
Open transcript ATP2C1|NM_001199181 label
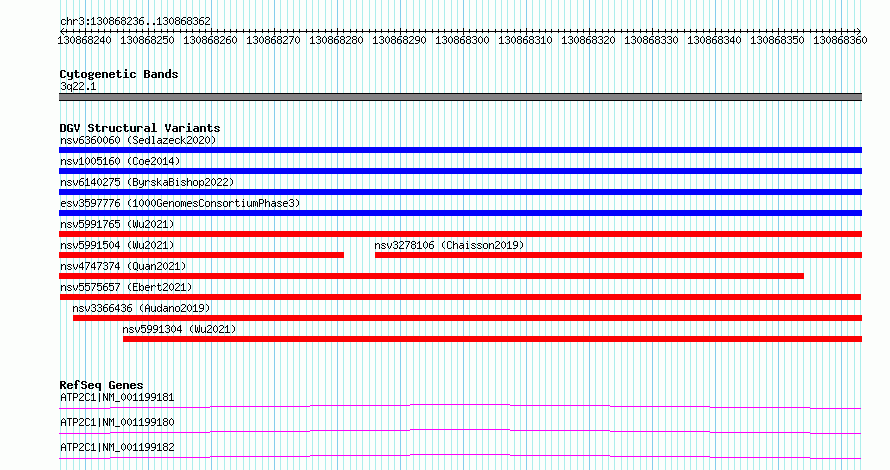[117, 397]
